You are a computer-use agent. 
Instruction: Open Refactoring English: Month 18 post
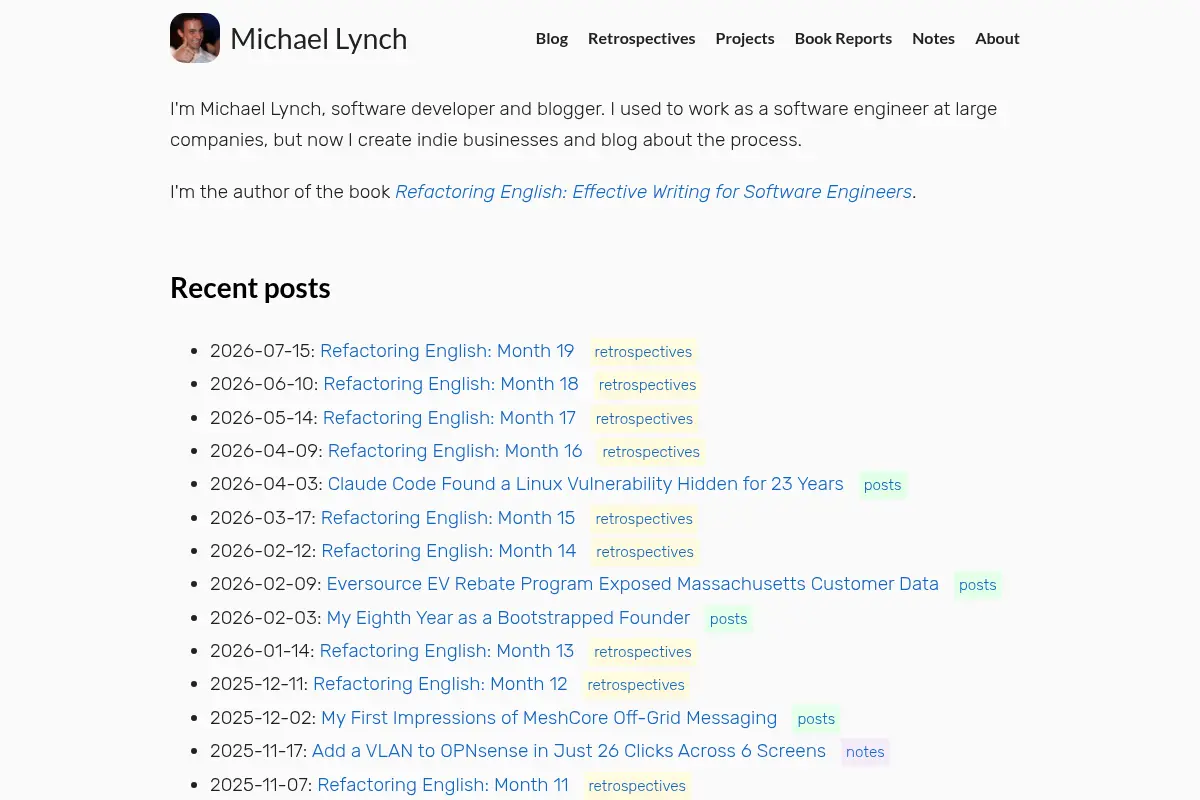(451, 384)
